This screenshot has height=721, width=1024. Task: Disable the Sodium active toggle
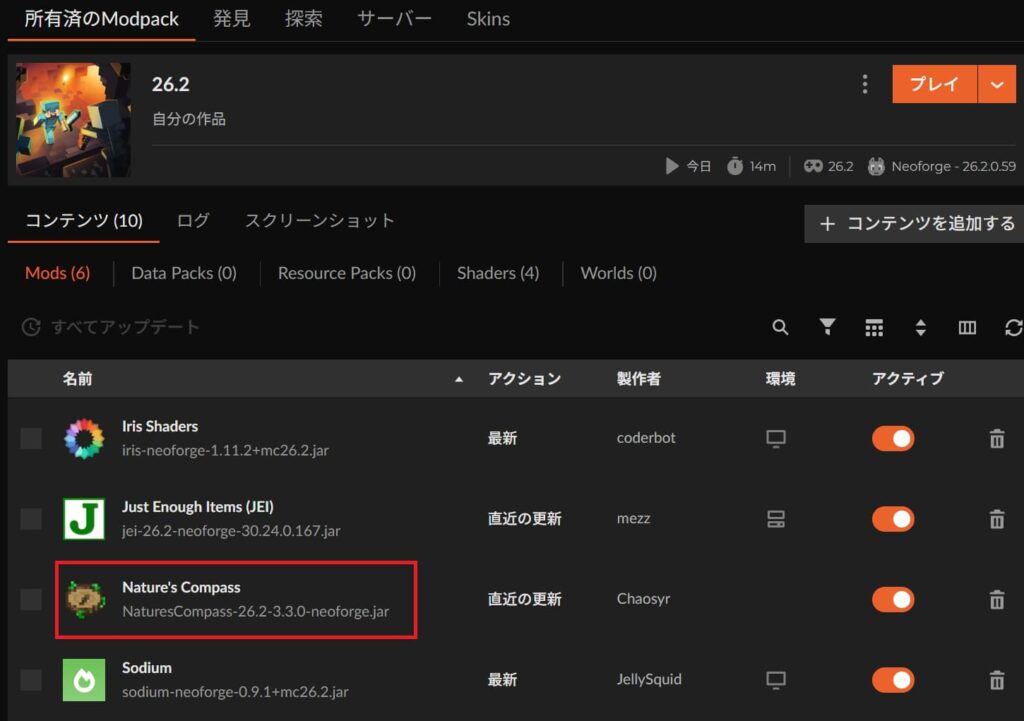pyautogui.click(x=893, y=680)
